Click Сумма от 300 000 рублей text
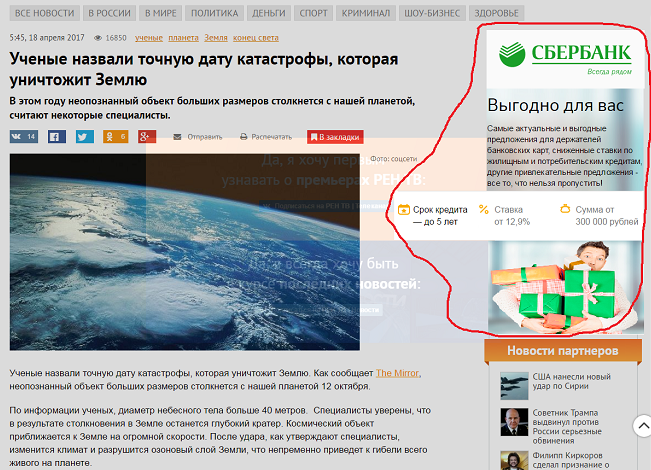 point(607,215)
